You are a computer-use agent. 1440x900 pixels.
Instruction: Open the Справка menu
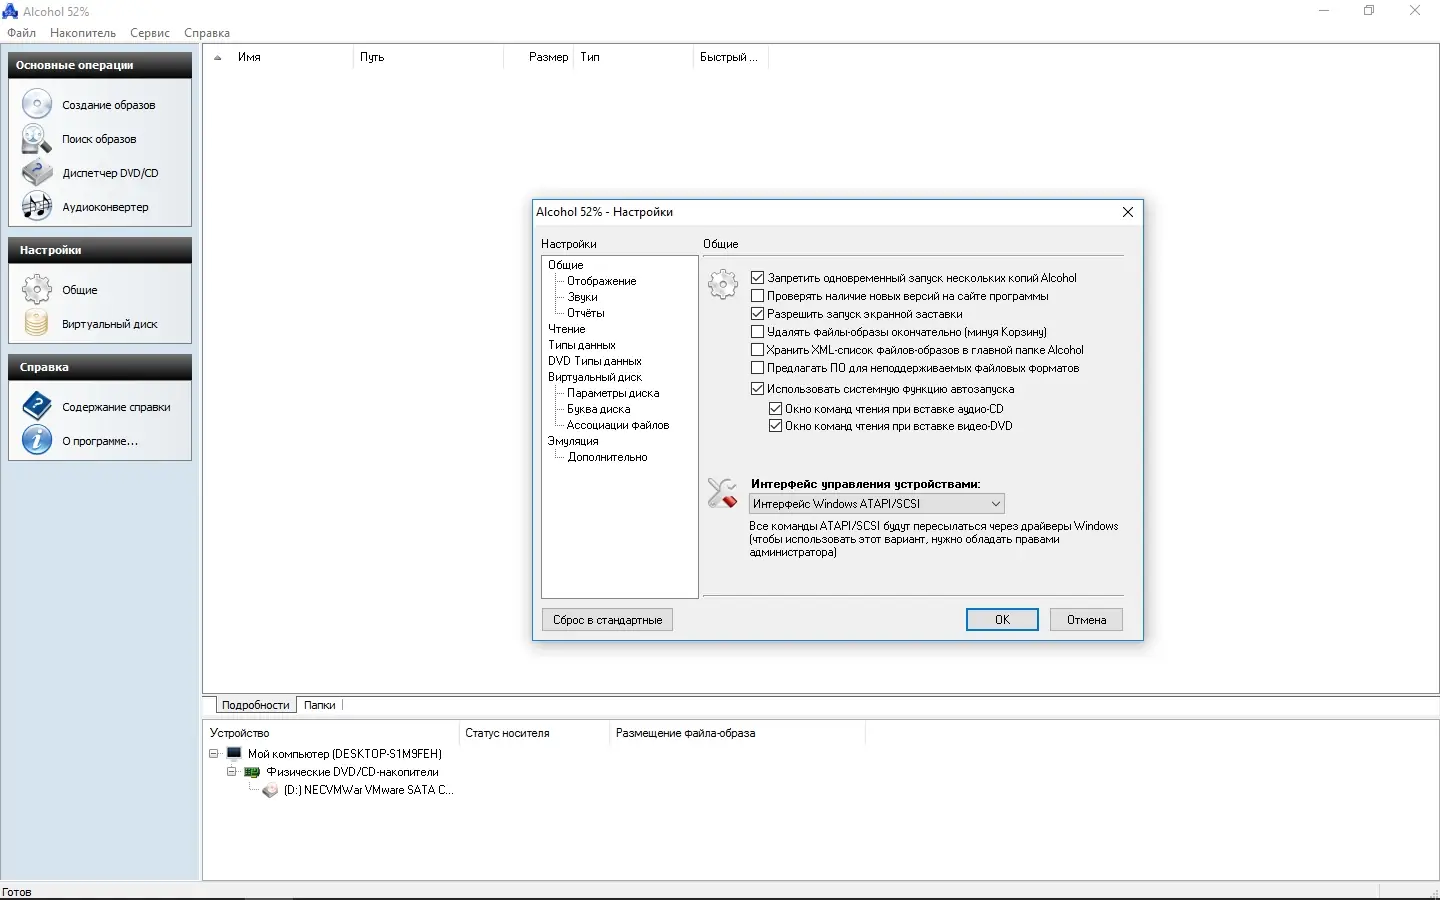pos(207,33)
